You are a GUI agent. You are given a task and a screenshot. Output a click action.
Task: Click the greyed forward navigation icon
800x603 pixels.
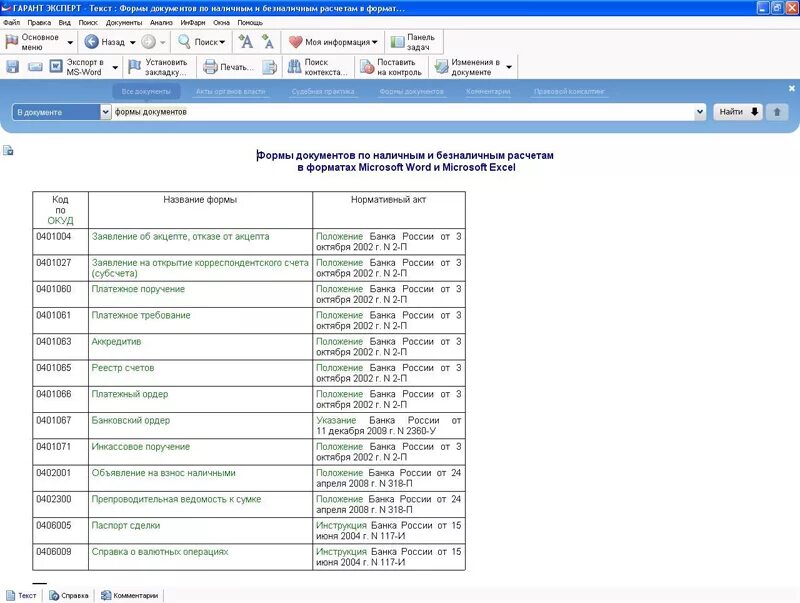148,42
